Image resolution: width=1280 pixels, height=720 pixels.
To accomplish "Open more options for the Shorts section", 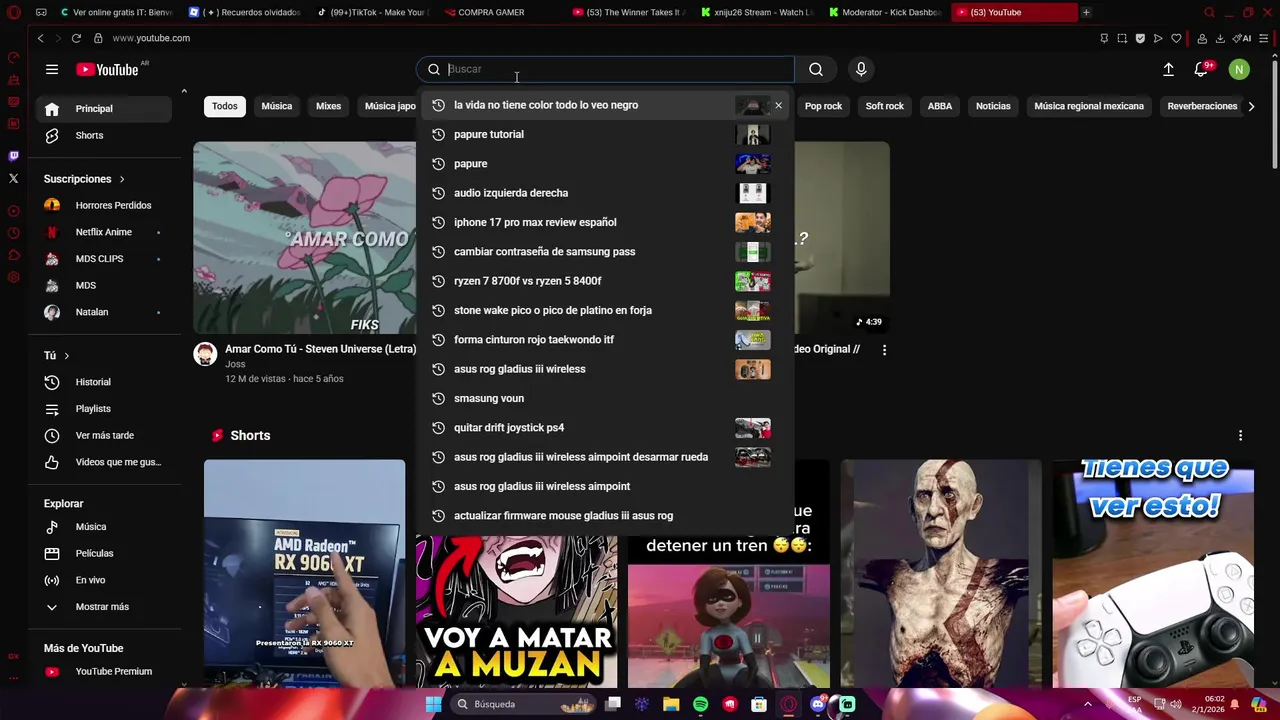I will pos(1240,435).
